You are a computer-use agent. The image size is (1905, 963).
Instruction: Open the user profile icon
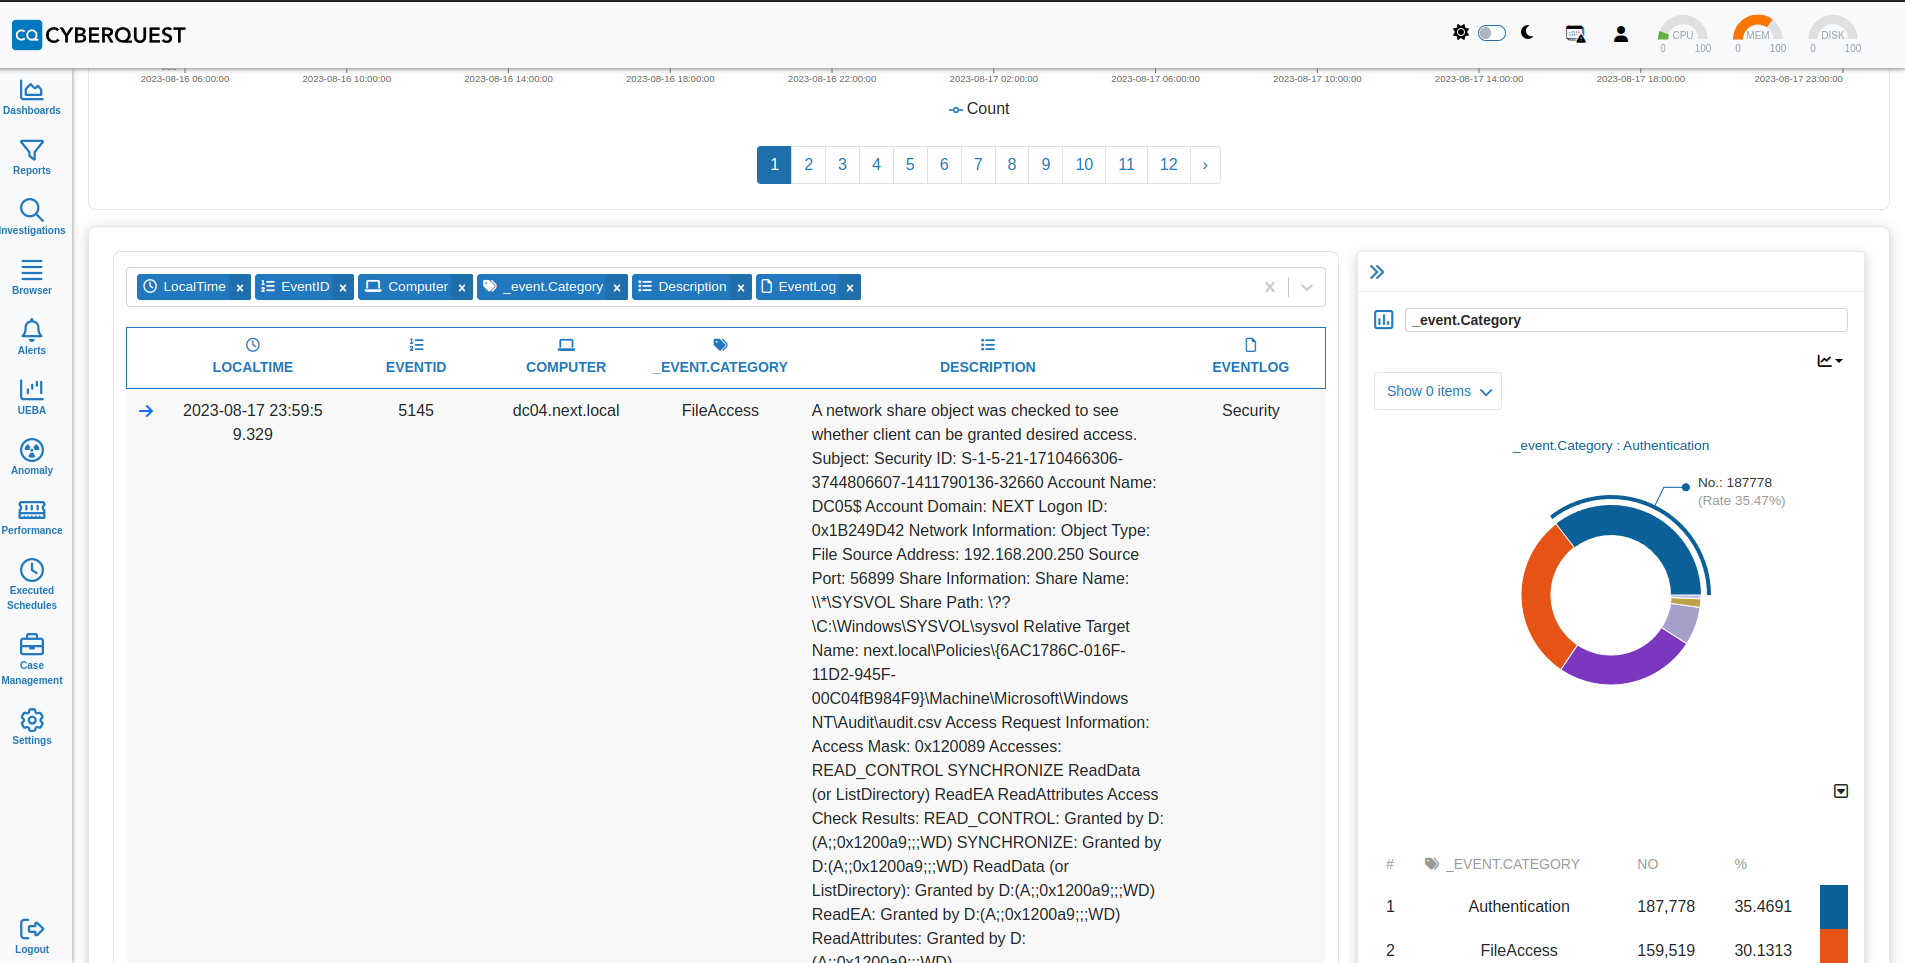[1621, 34]
